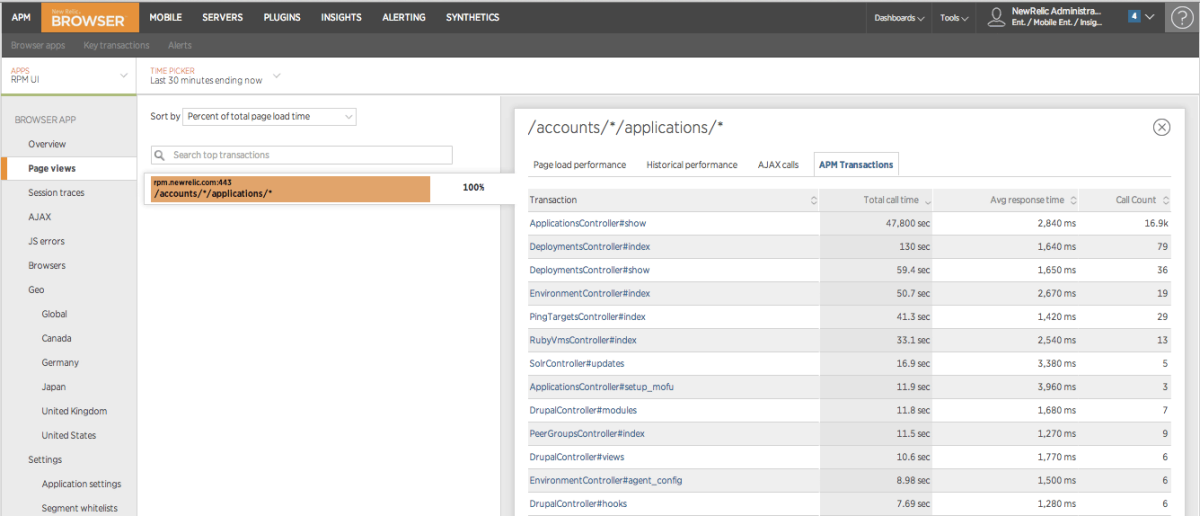Switch to APM in top navigation
The image size is (1200, 516).
coord(21,17)
